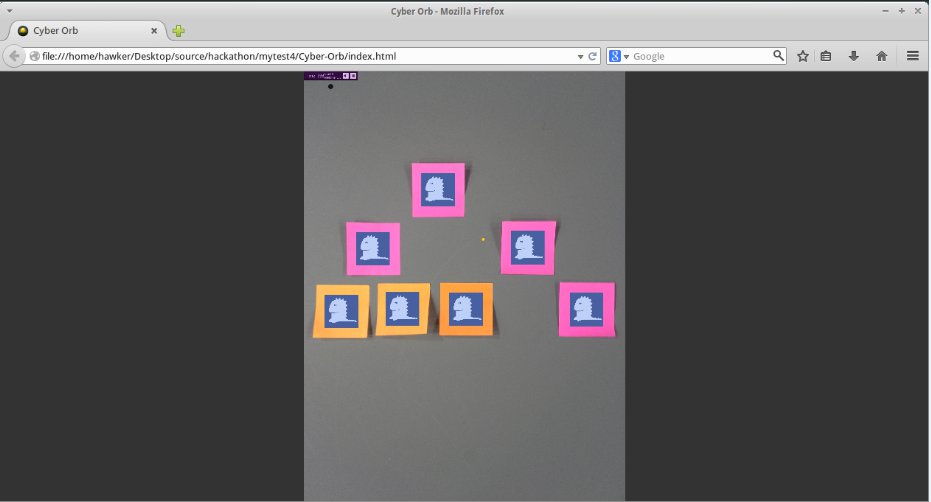Click the small yellow dot
This screenshot has height=502, width=931.
point(483,239)
